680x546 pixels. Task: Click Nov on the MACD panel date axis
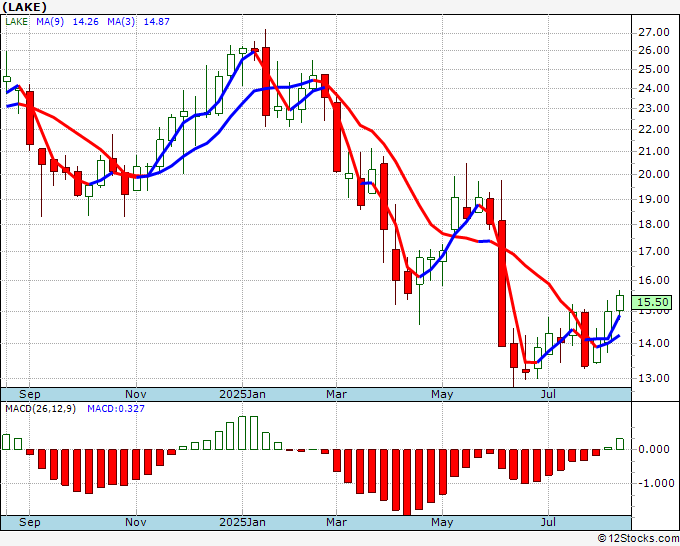(x=136, y=522)
